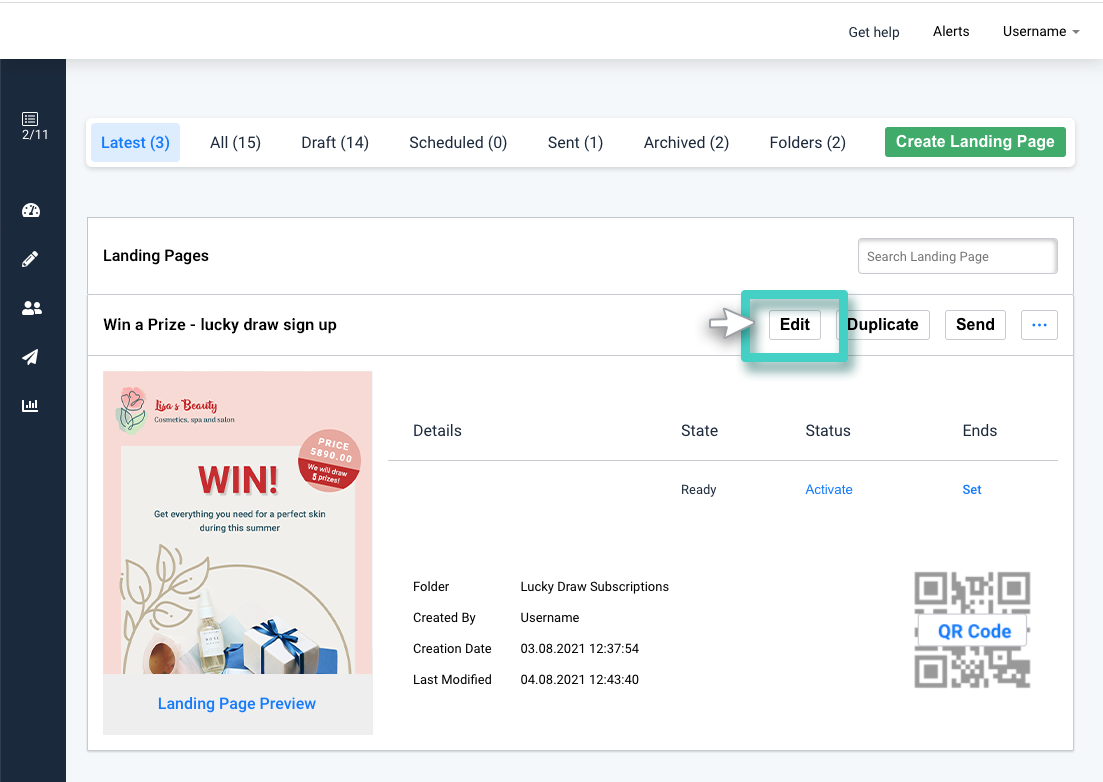Viewport: 1103px width, 782px height.
Task: Click the Details column header
Action: click(437, 430)
